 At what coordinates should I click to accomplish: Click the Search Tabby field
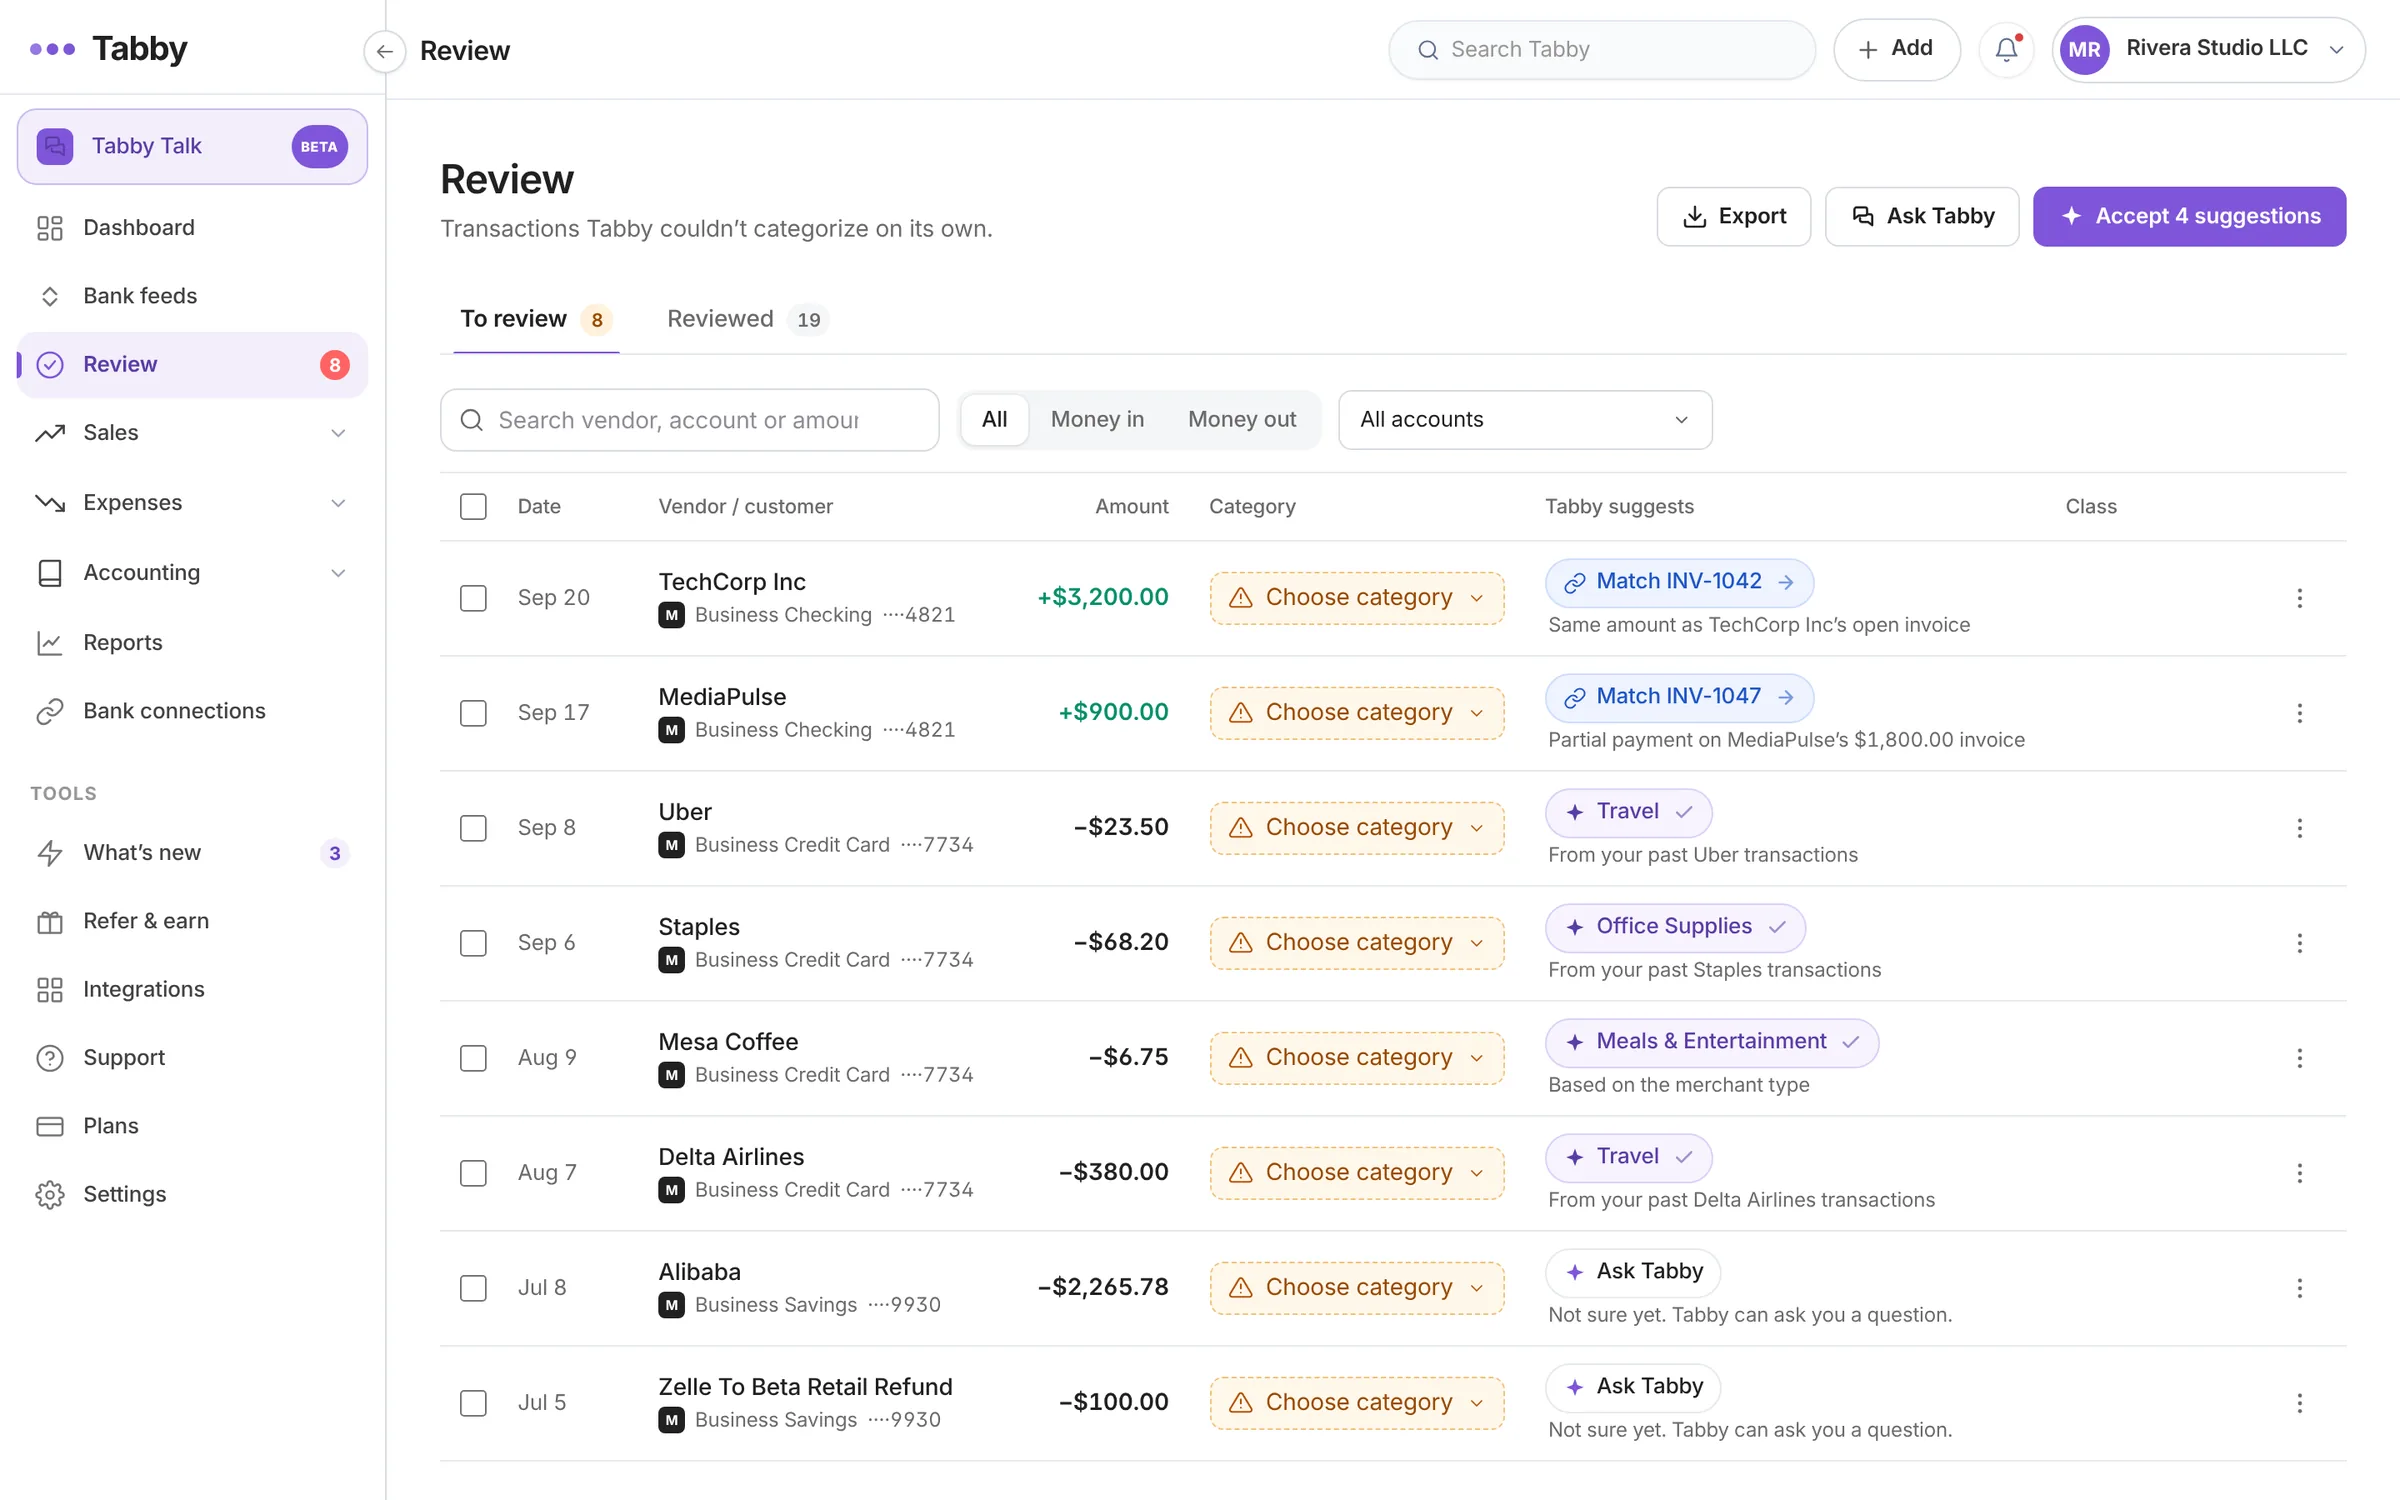click(x=1601, y=49)
